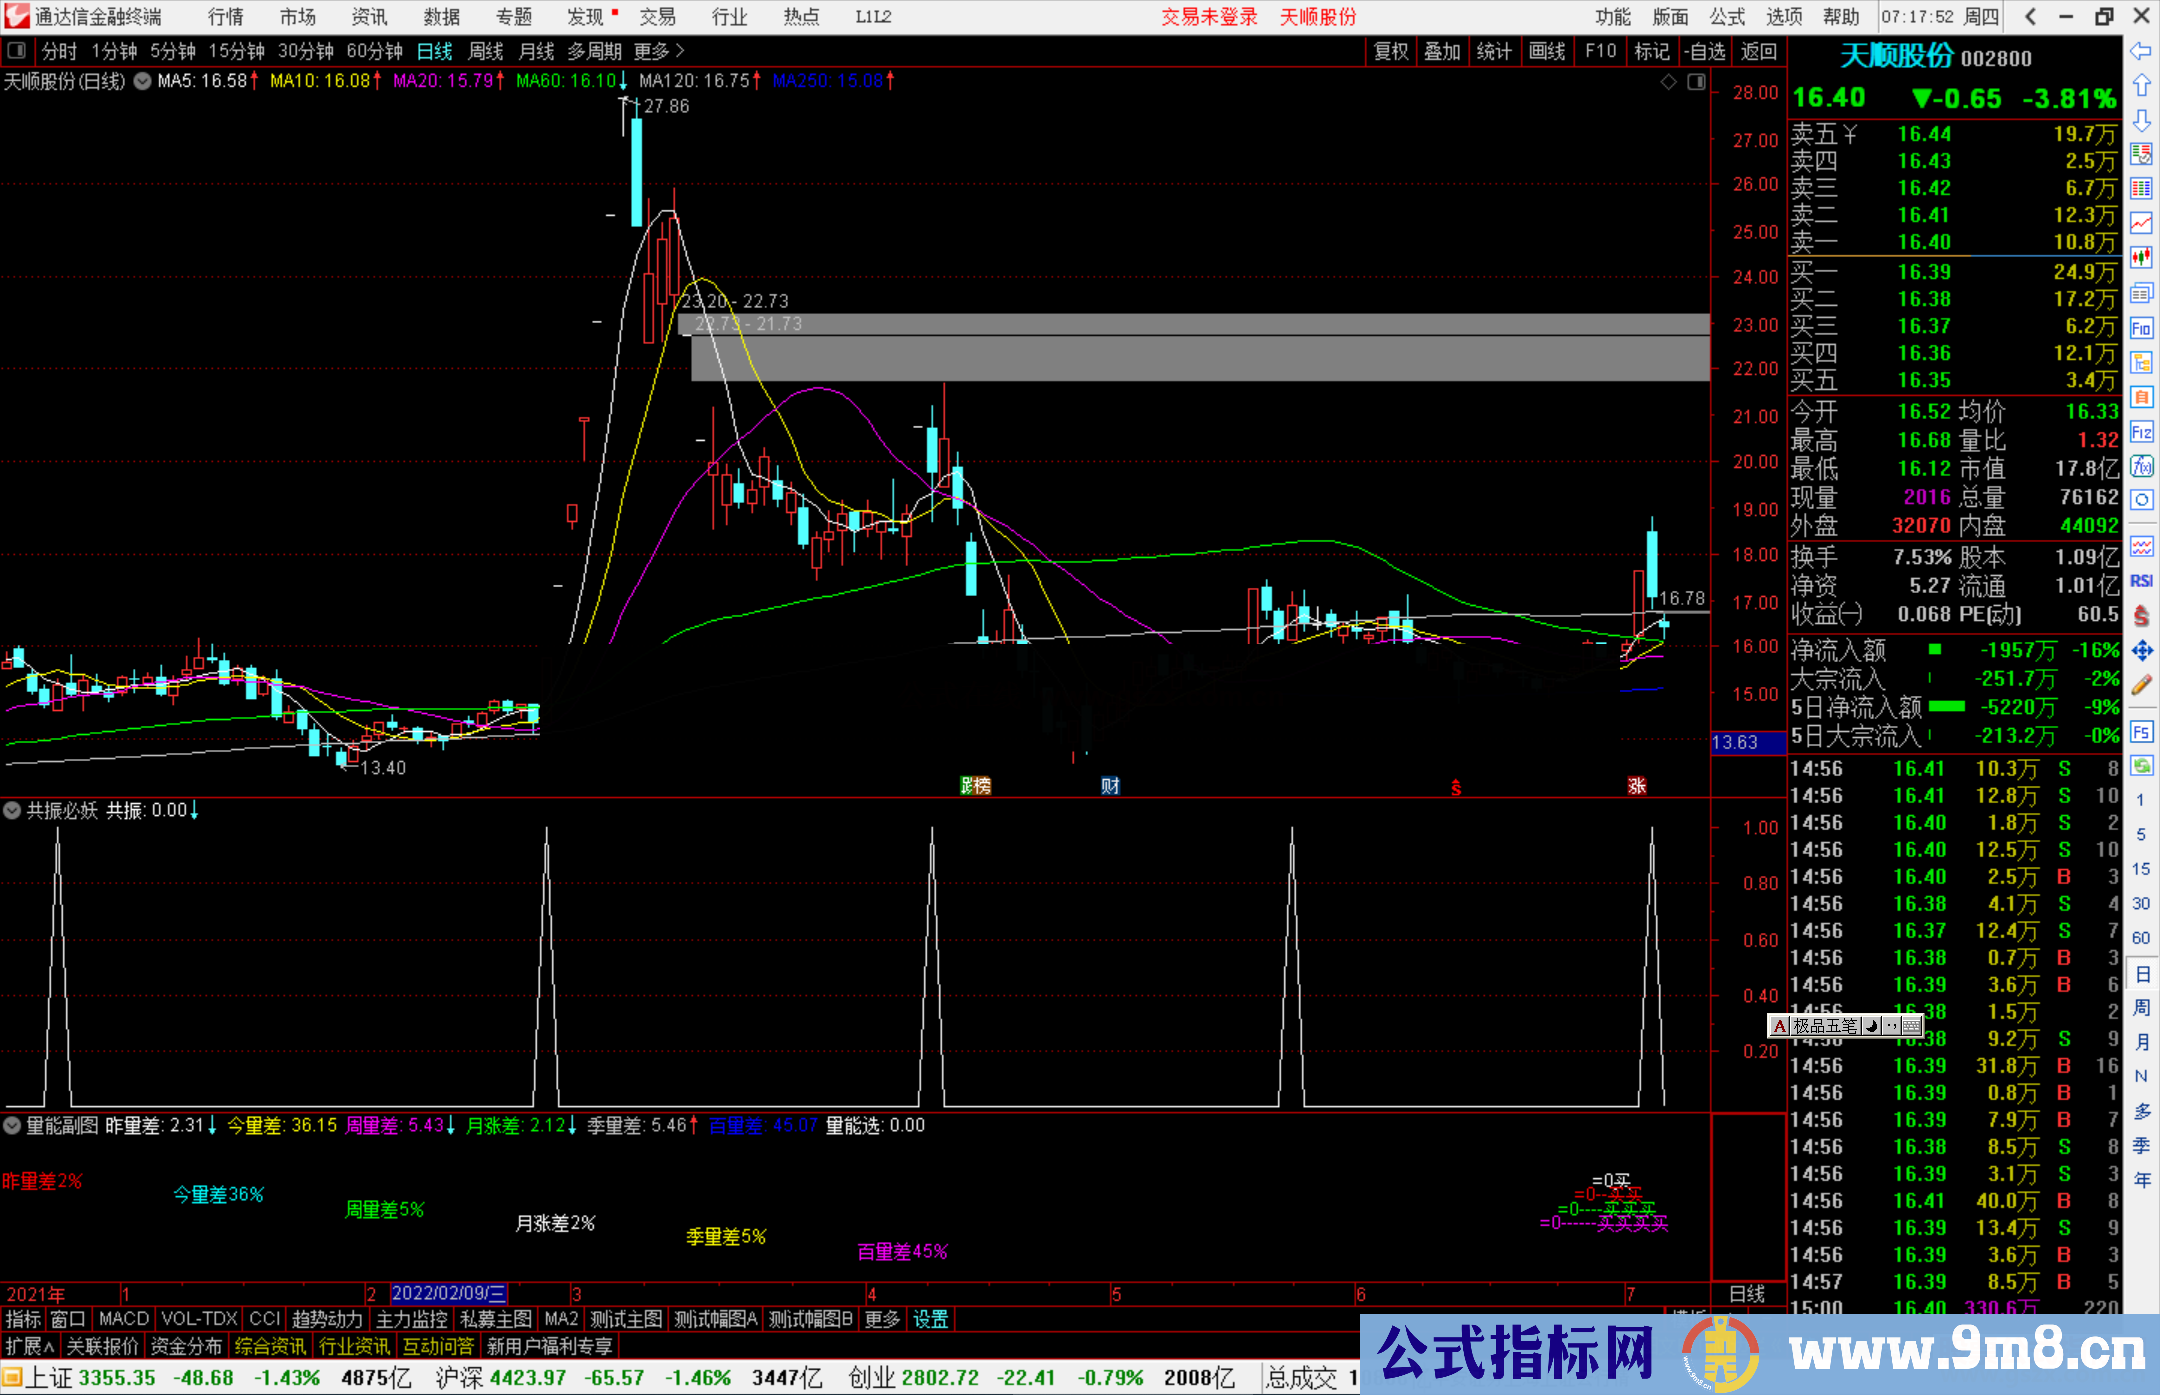Open the 资金分布 bottom tab

[186, 1346]
